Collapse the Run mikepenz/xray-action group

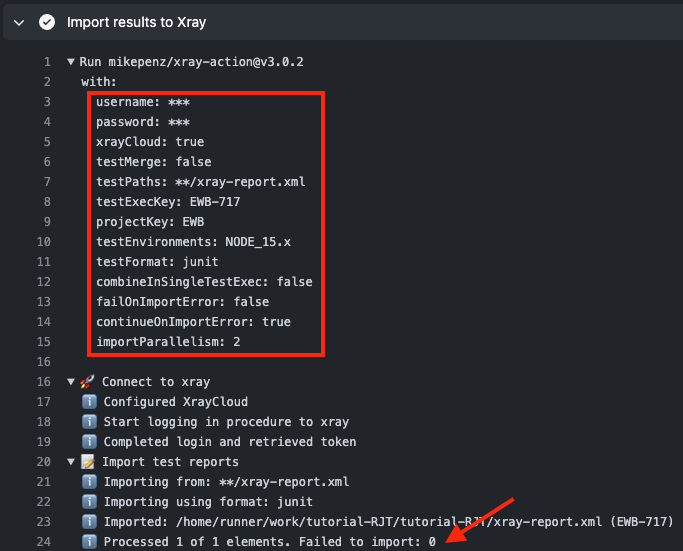click(x=71, y=62)
